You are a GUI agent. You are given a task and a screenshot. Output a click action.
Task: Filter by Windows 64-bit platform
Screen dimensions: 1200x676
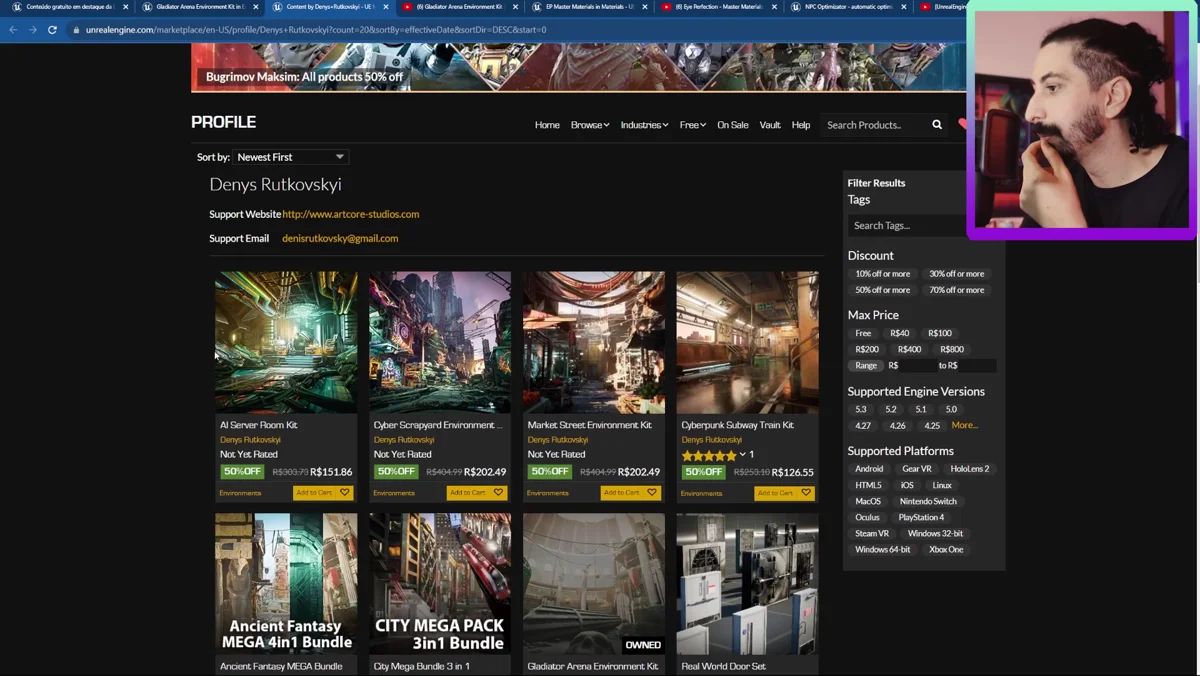[x=883, y=550]
